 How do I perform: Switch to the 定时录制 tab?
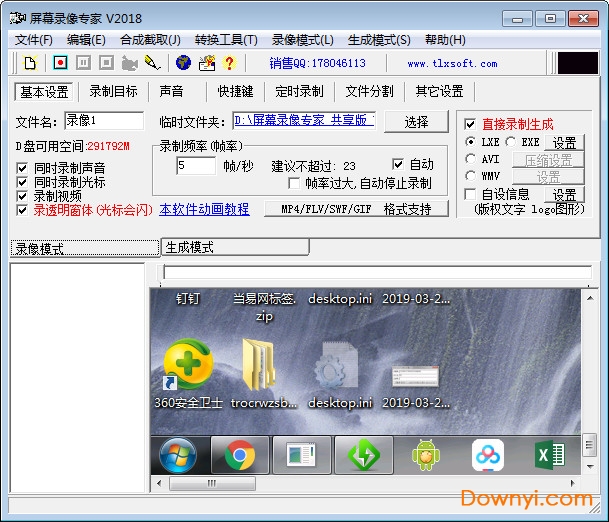click(x=299, y=91)
